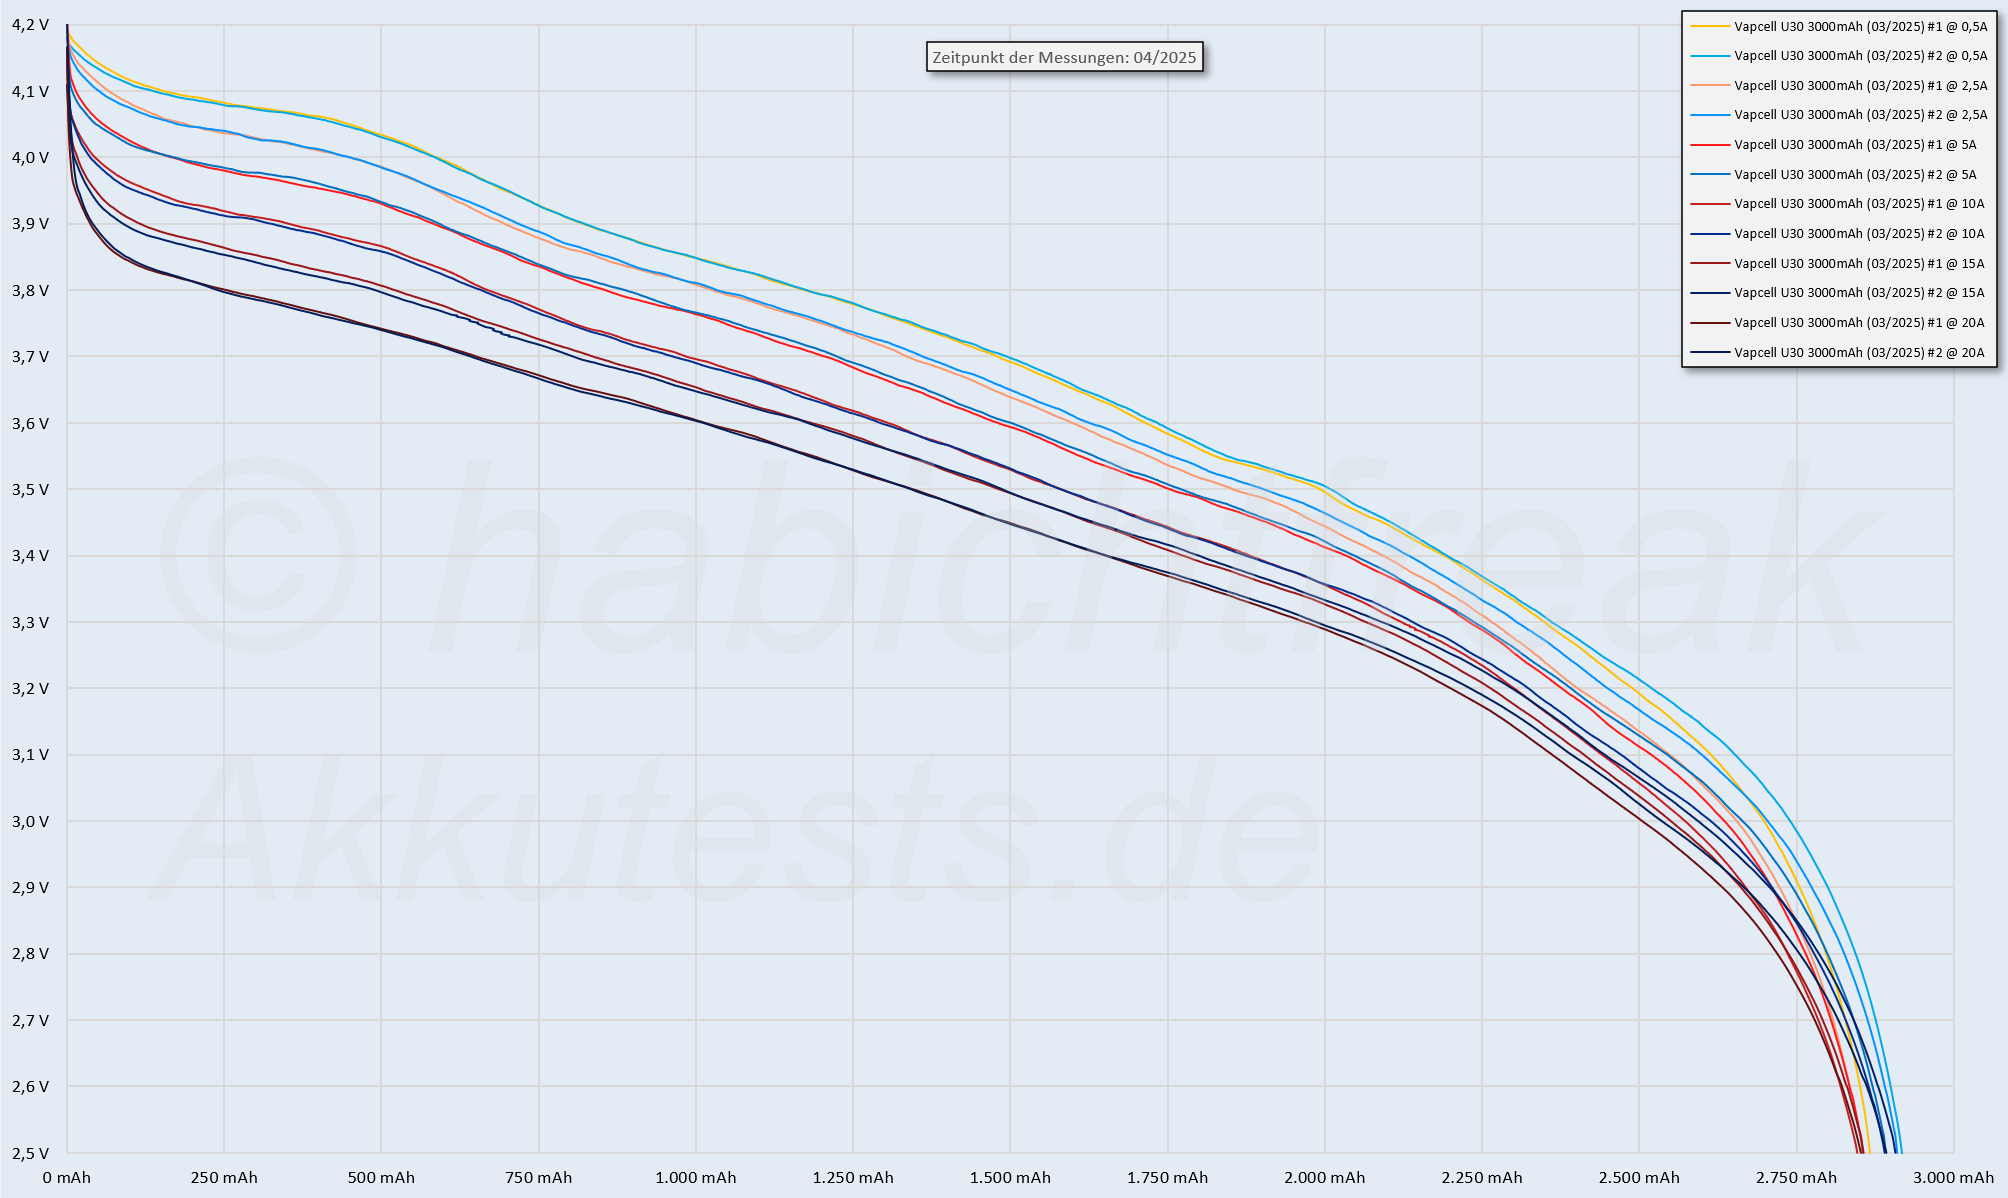Click the 2.250 mAh x-axis label
2008x1198 pixels.
click(1482, 1178)
